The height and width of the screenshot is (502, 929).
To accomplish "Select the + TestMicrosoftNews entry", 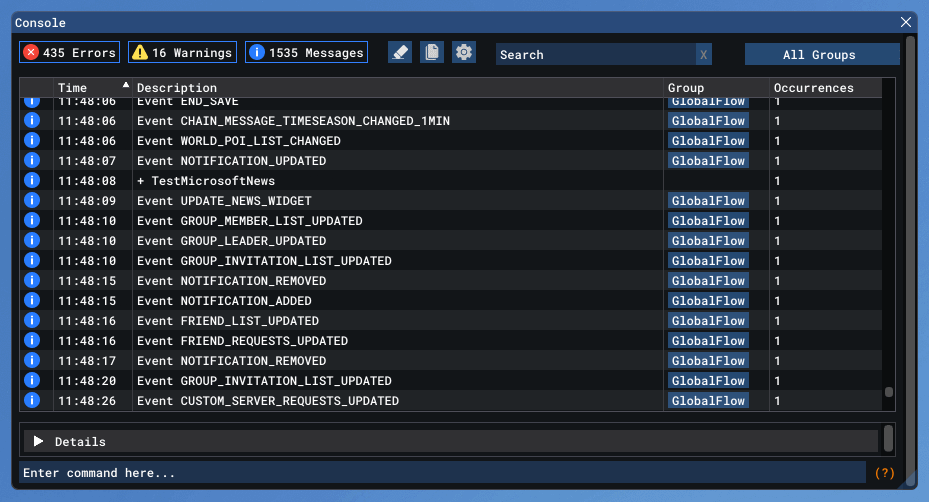I will 206,181.
